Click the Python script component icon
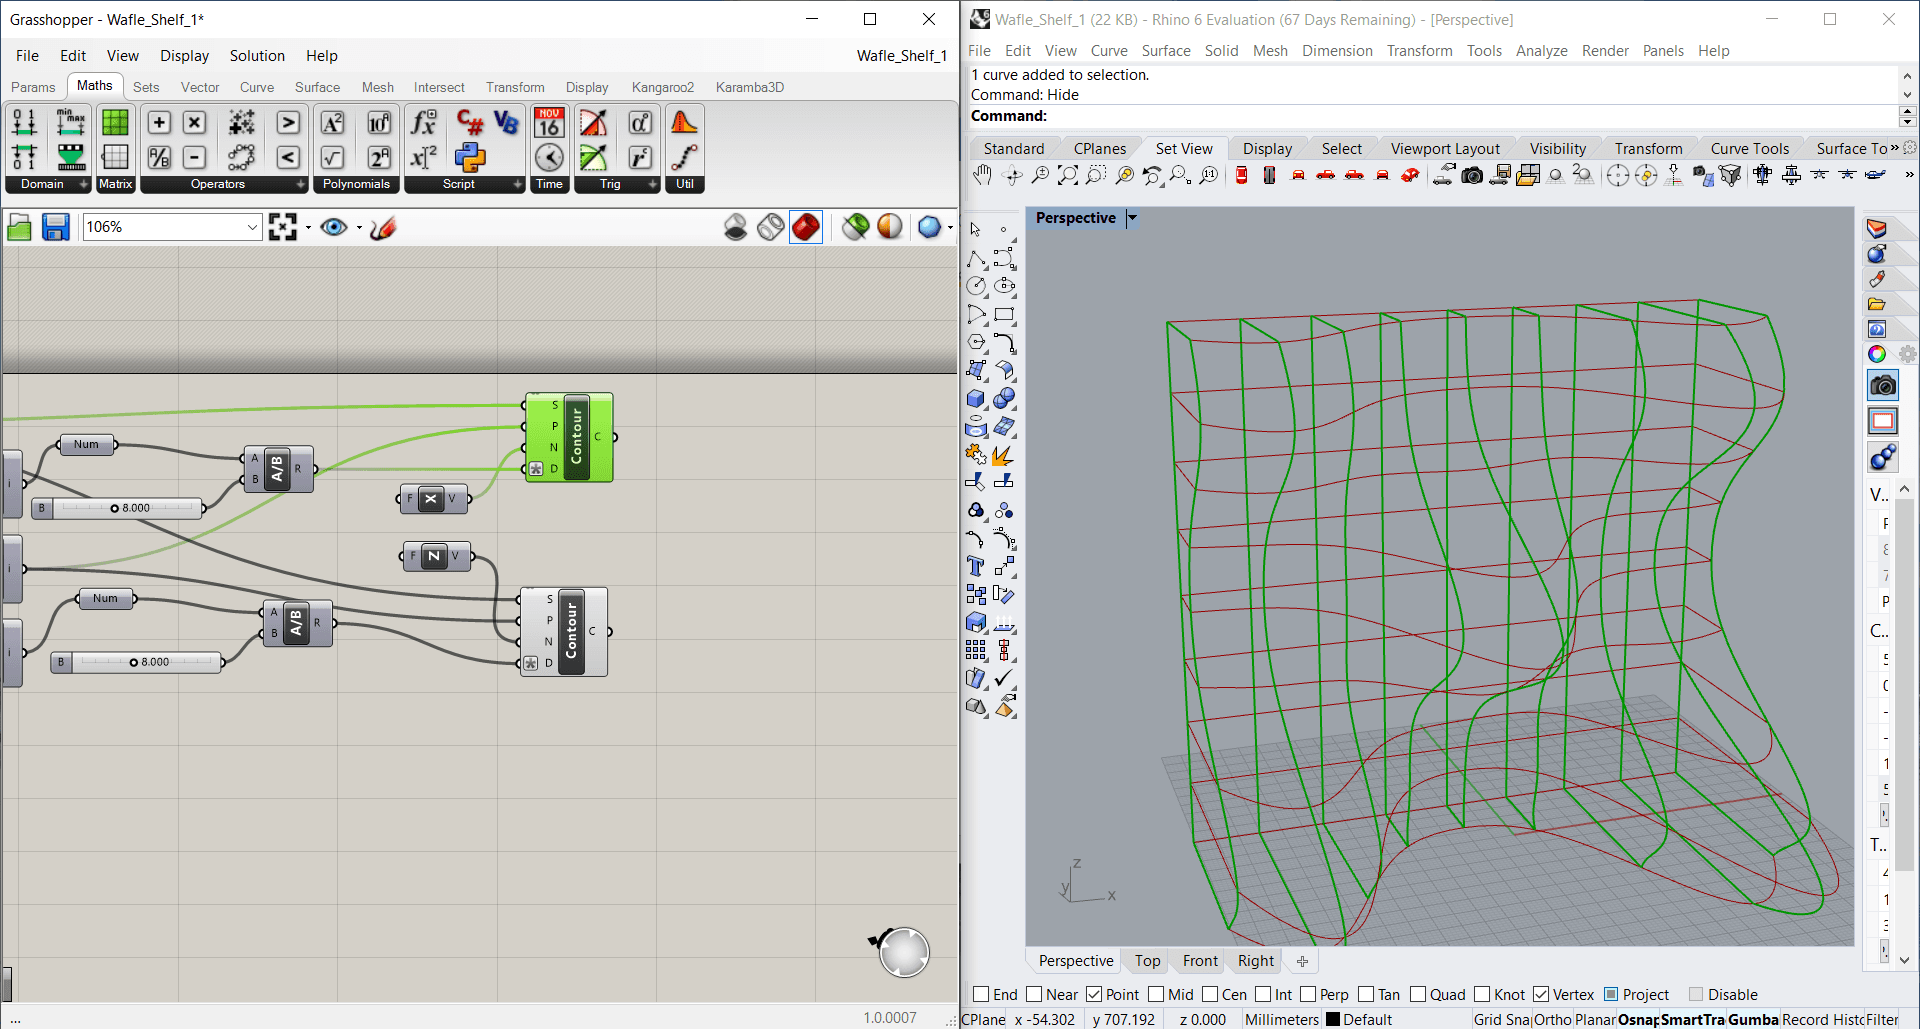The width and height of the screenshot is (1920, 1029). click(x=470, y=157)
